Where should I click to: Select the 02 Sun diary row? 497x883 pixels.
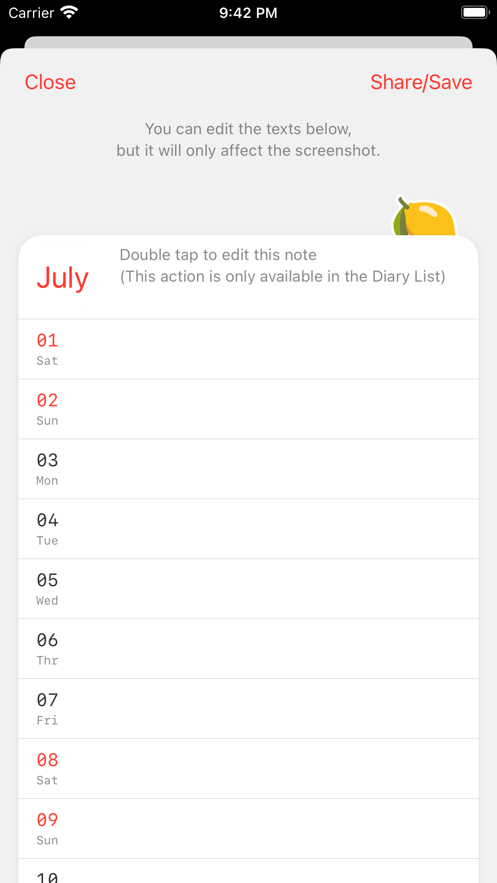pyautogui.click(x=248, y=409)
